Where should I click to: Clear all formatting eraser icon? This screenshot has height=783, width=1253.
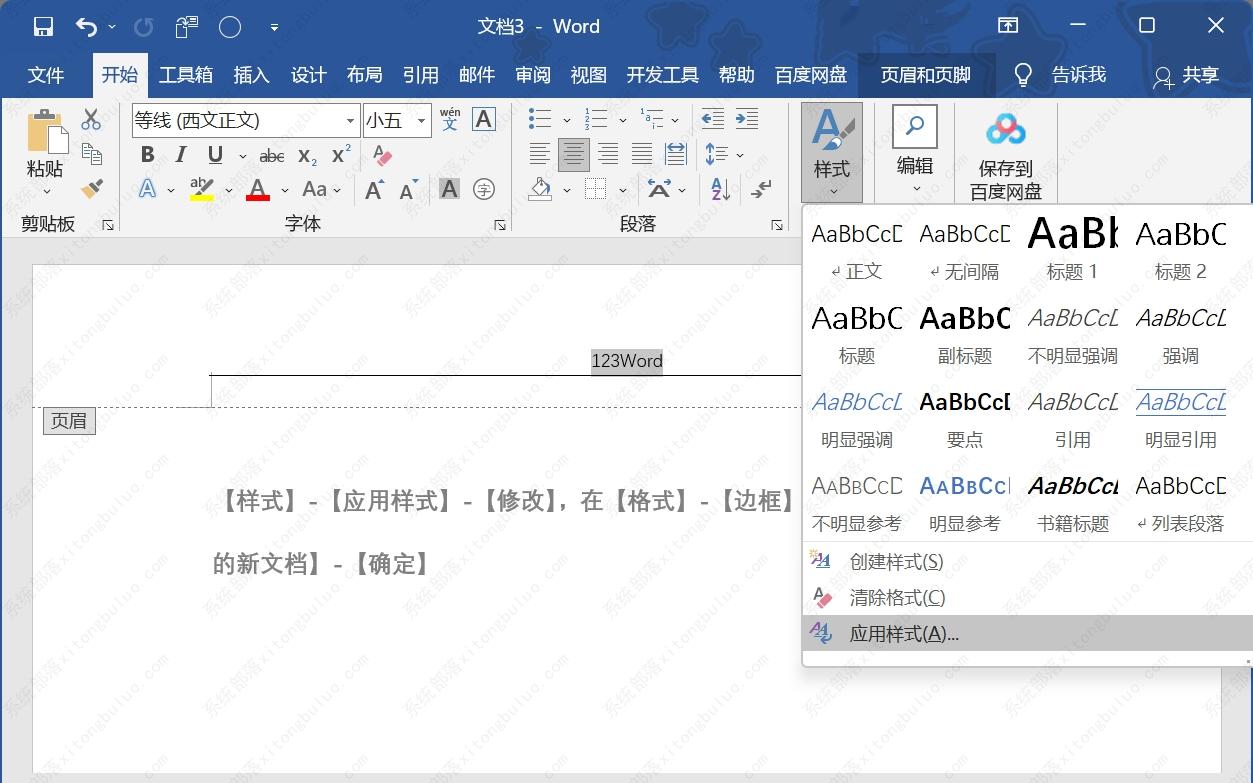(382, 155)
